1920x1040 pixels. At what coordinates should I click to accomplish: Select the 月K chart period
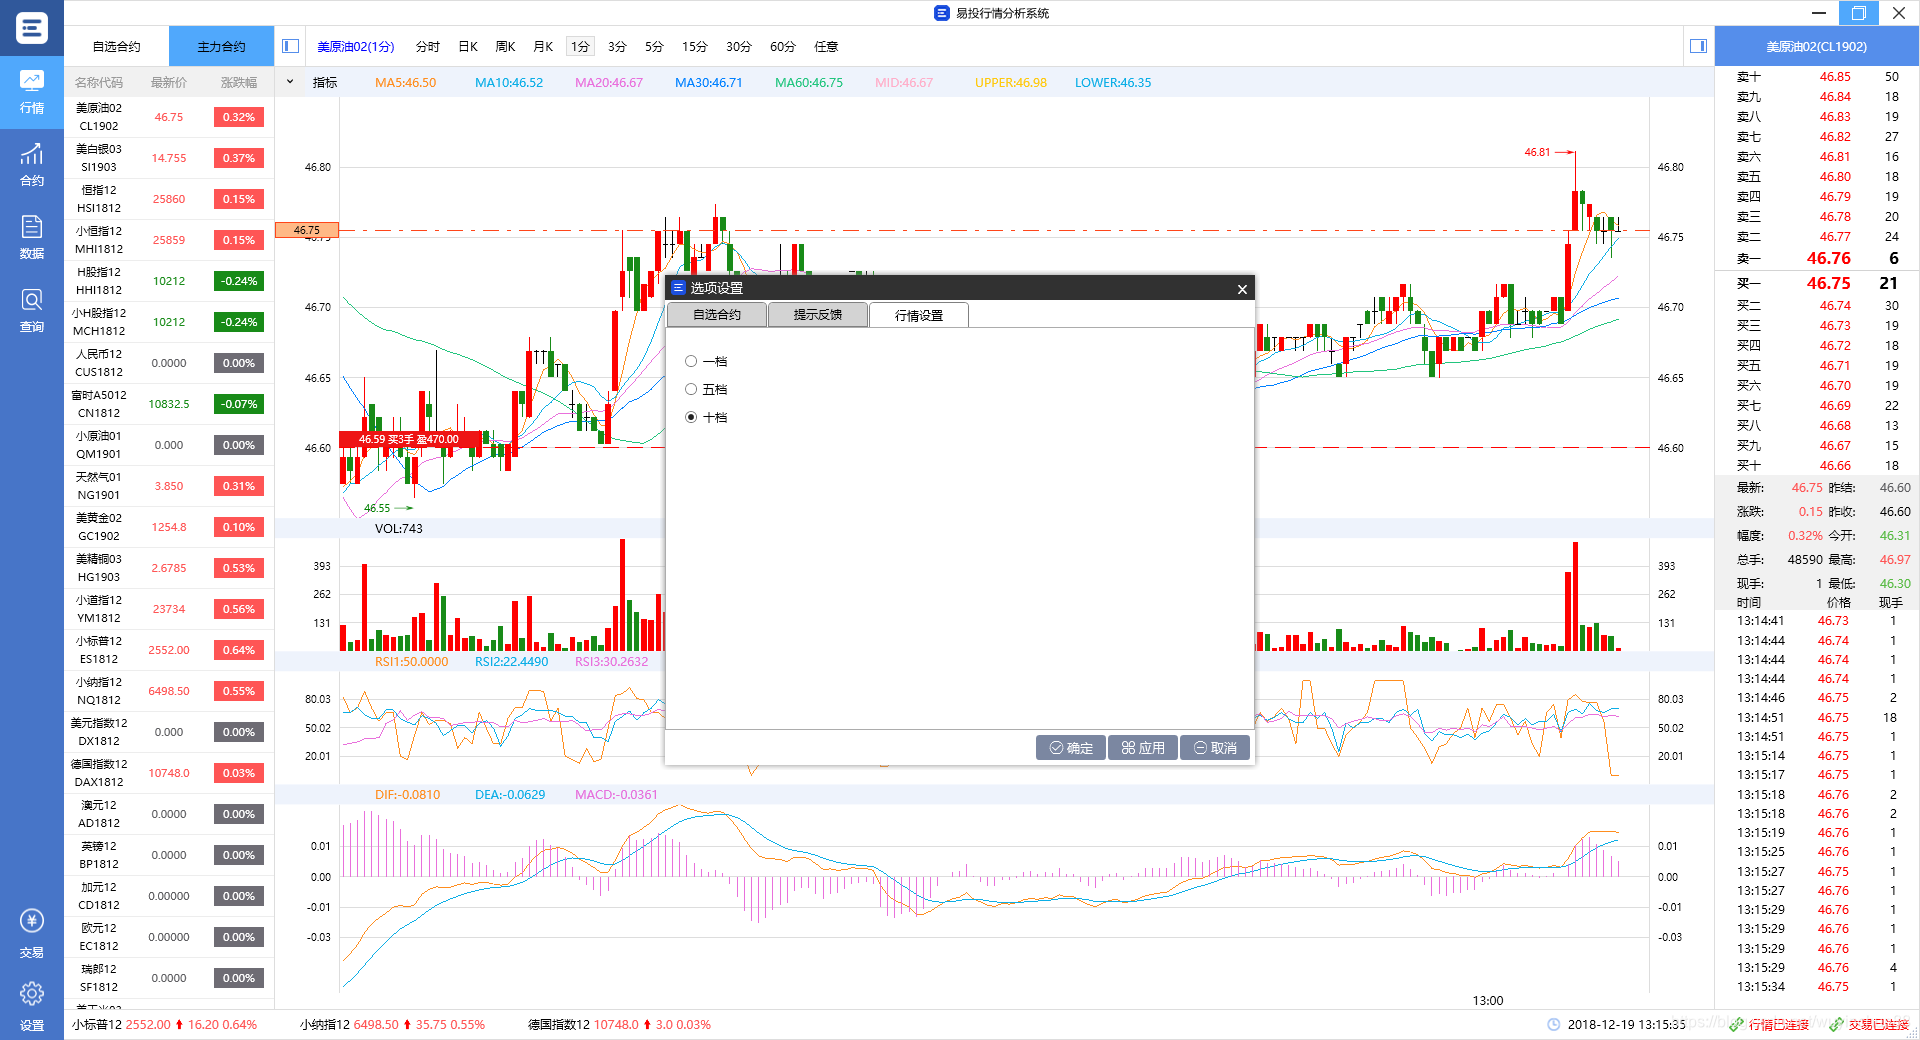[543, 47]
